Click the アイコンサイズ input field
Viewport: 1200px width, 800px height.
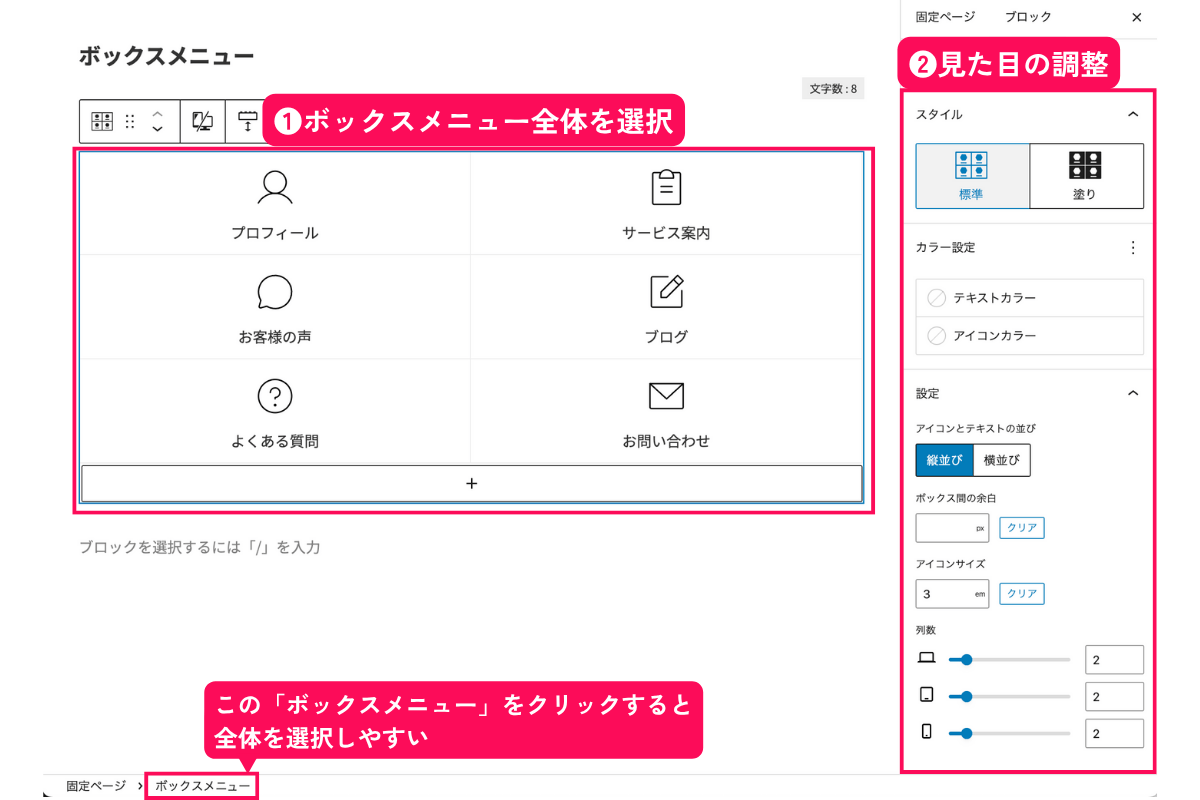click(x=944, y=594)
